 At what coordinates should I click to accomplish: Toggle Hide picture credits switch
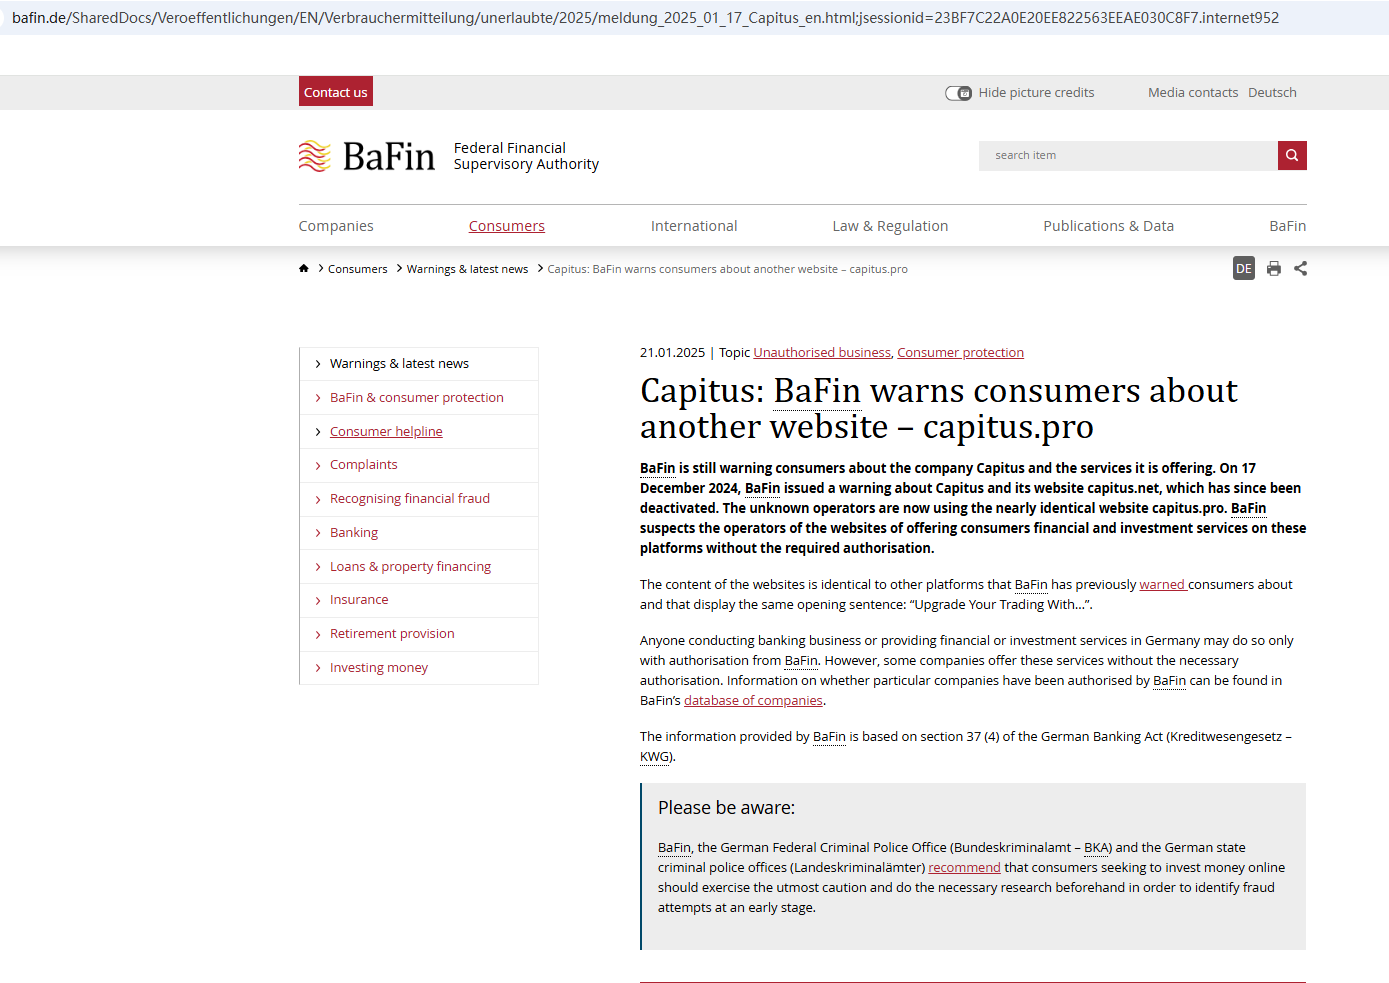tap(958, 93)
